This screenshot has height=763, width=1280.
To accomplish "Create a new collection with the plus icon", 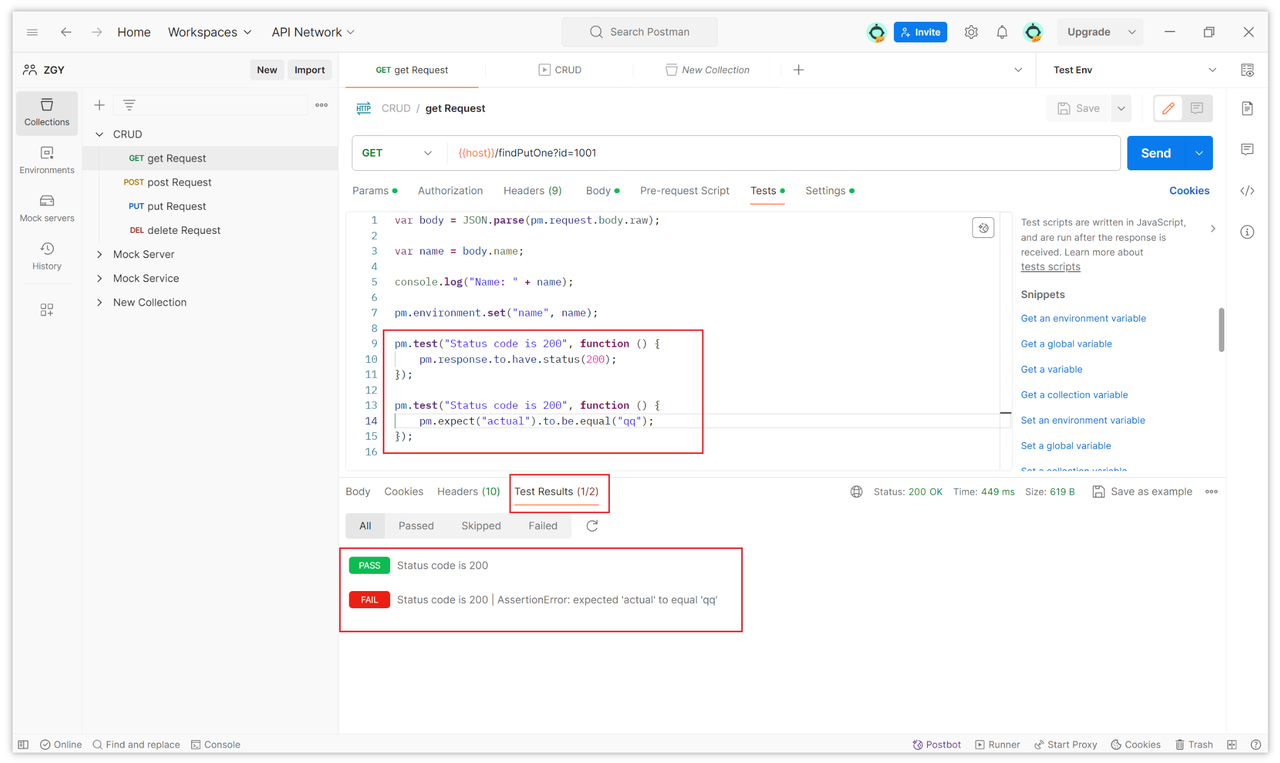I will point(99,105).
